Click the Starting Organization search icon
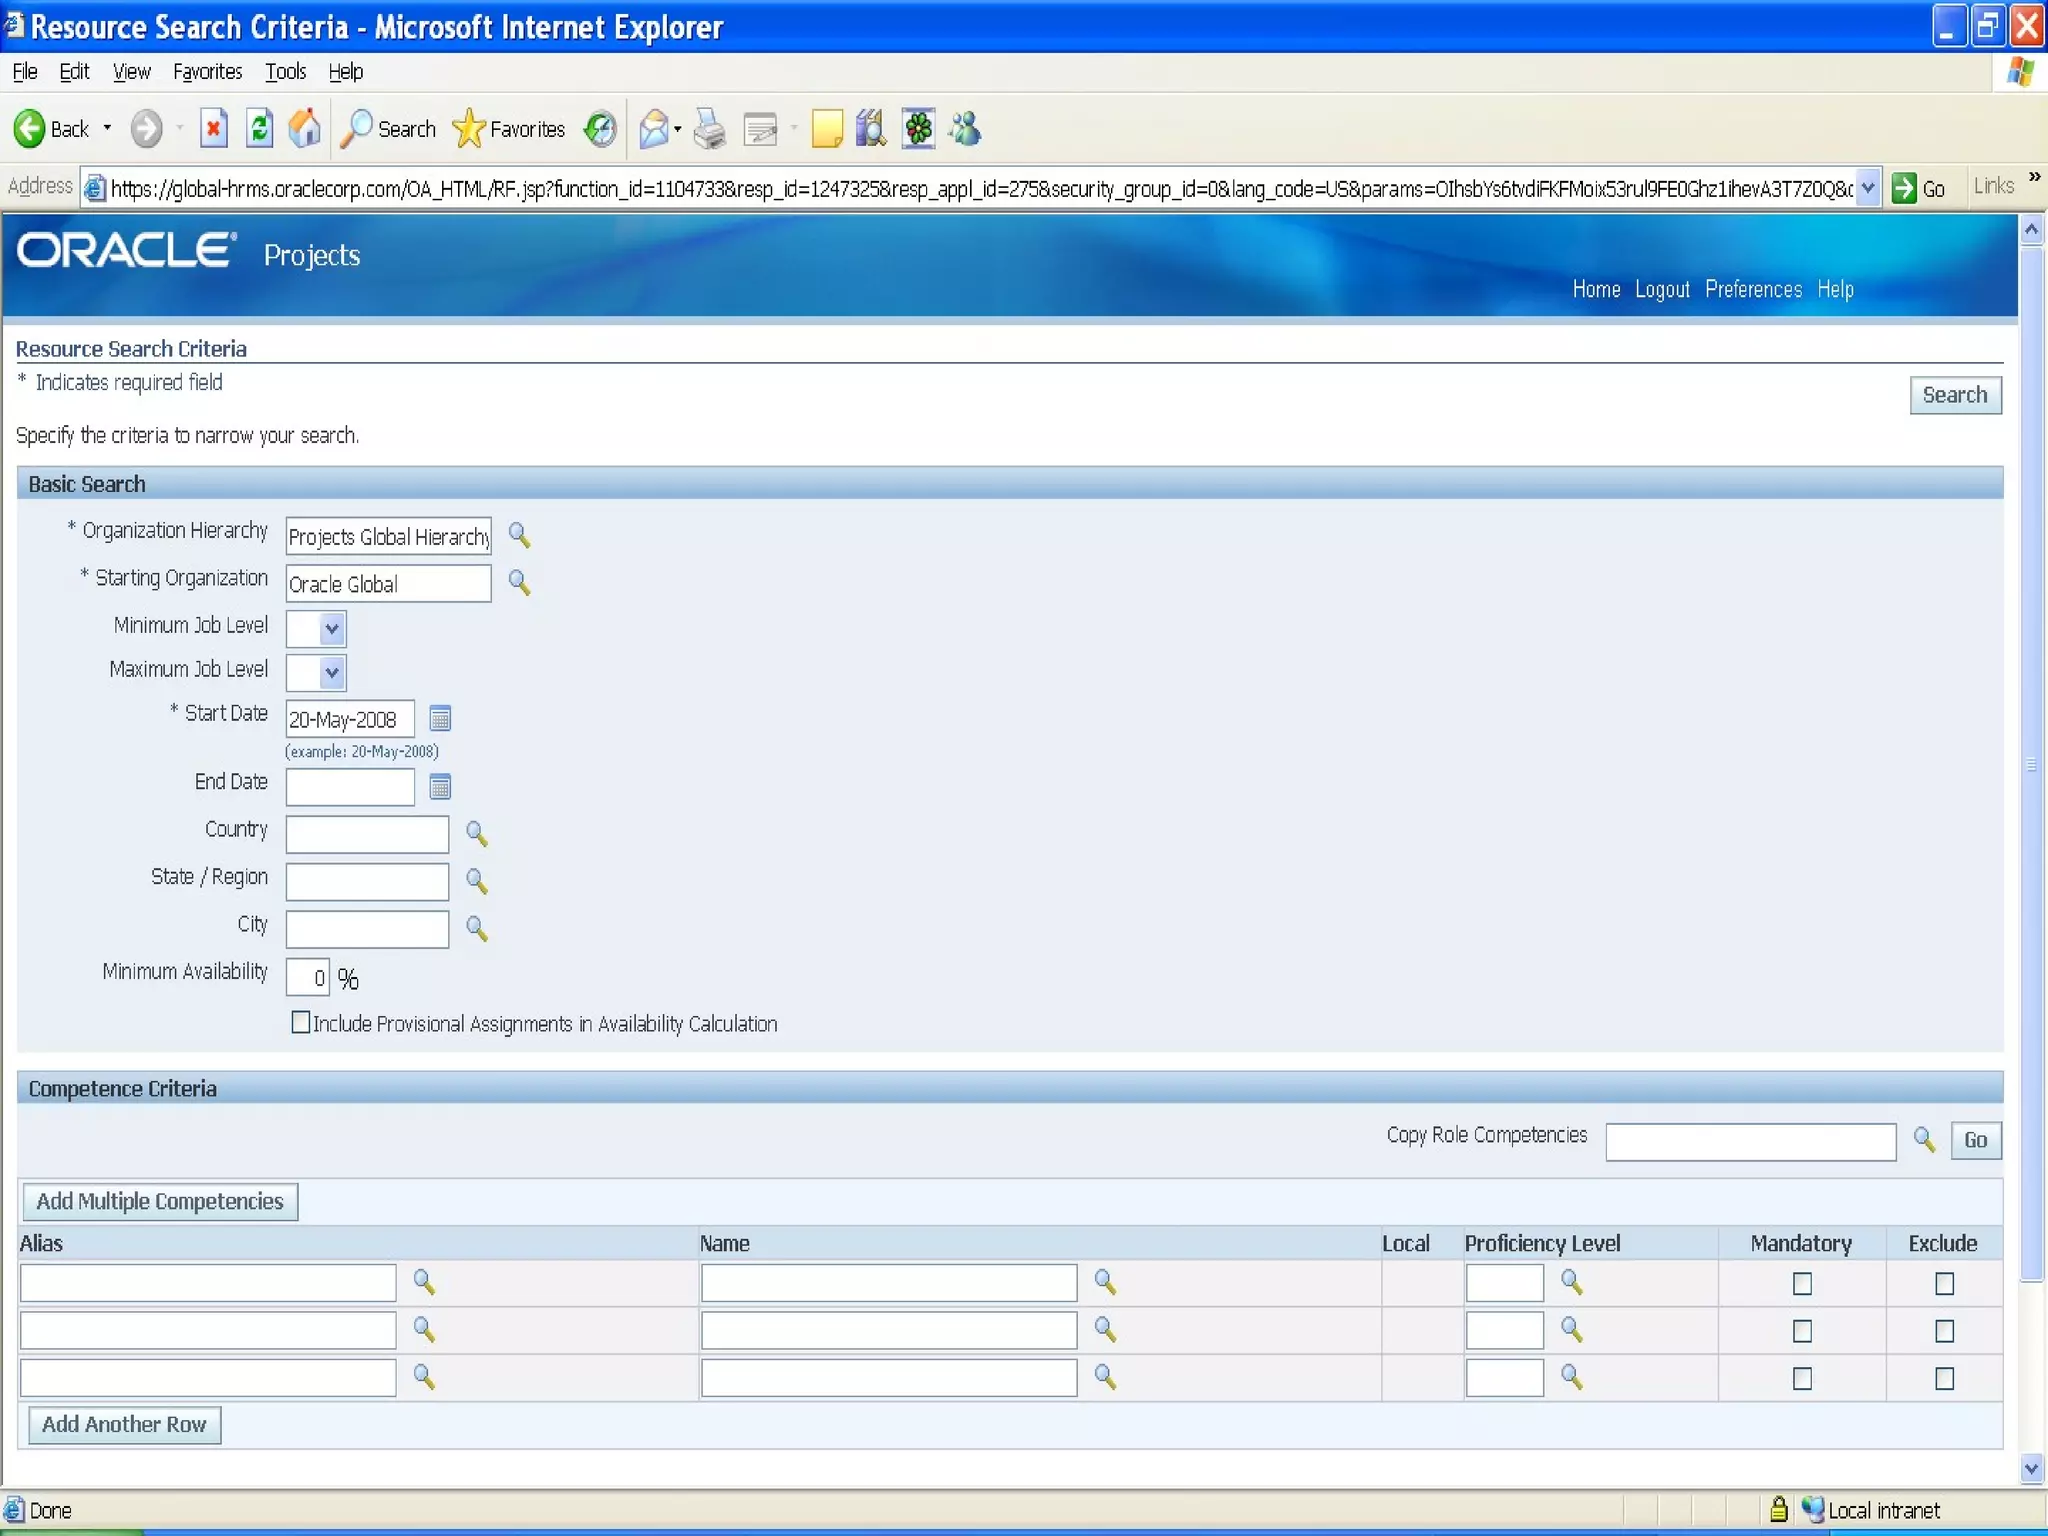The image size is (2048, 1536). [x=518, y=582]
